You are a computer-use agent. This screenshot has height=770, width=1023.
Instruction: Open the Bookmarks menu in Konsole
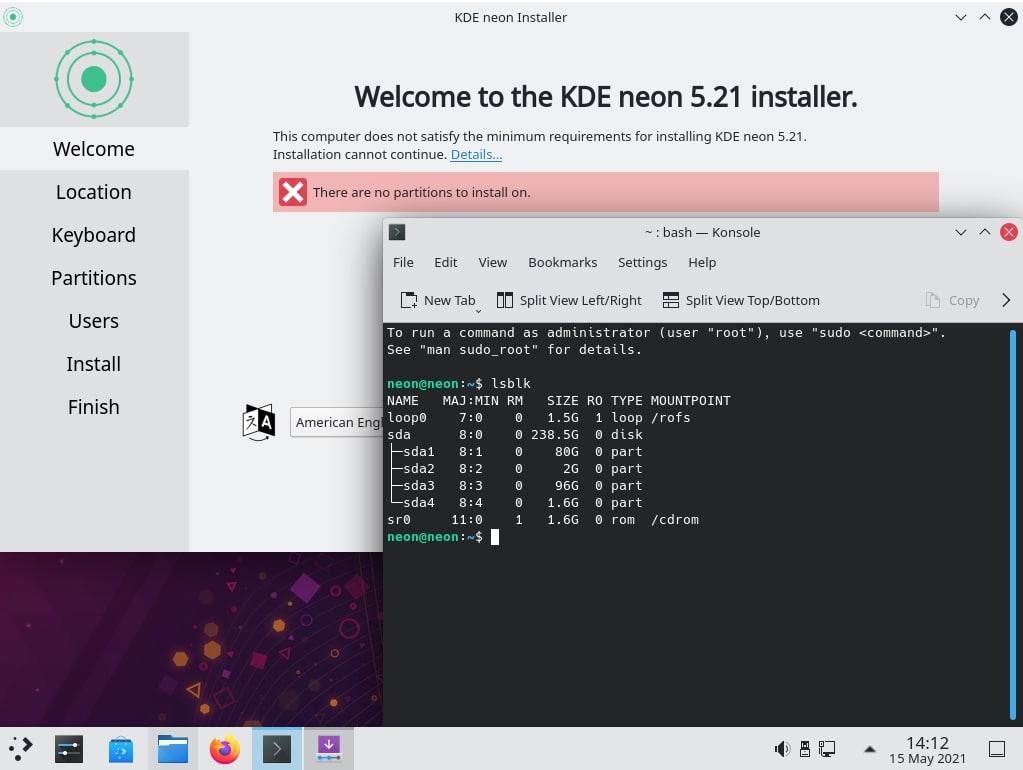[562, 262]
